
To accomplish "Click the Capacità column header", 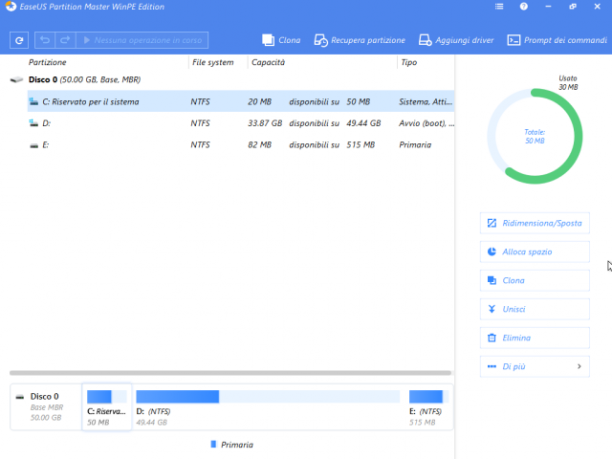I will (x=268, y=62).
